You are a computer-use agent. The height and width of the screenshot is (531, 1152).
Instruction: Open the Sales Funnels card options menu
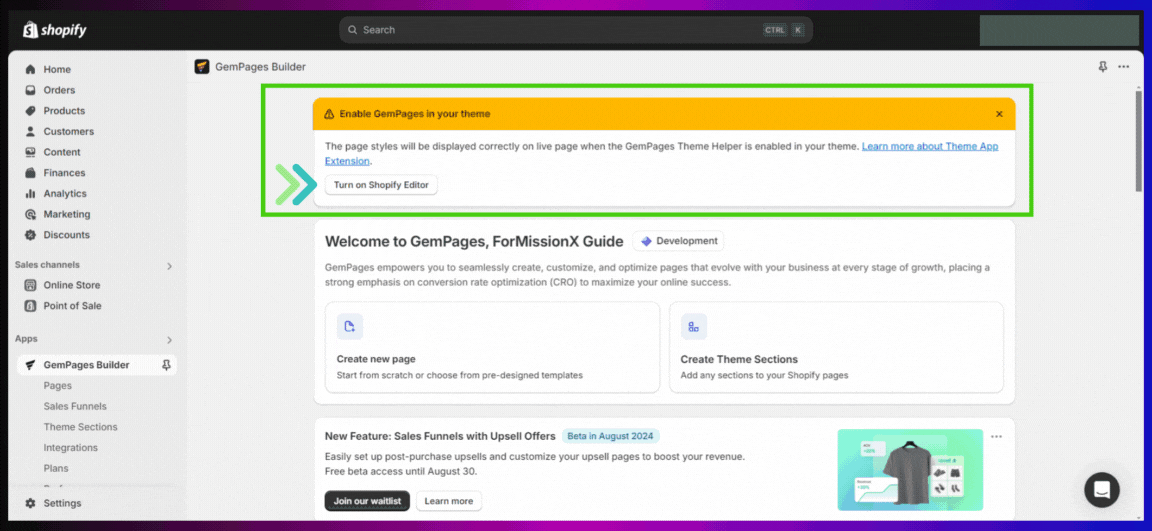996,436
